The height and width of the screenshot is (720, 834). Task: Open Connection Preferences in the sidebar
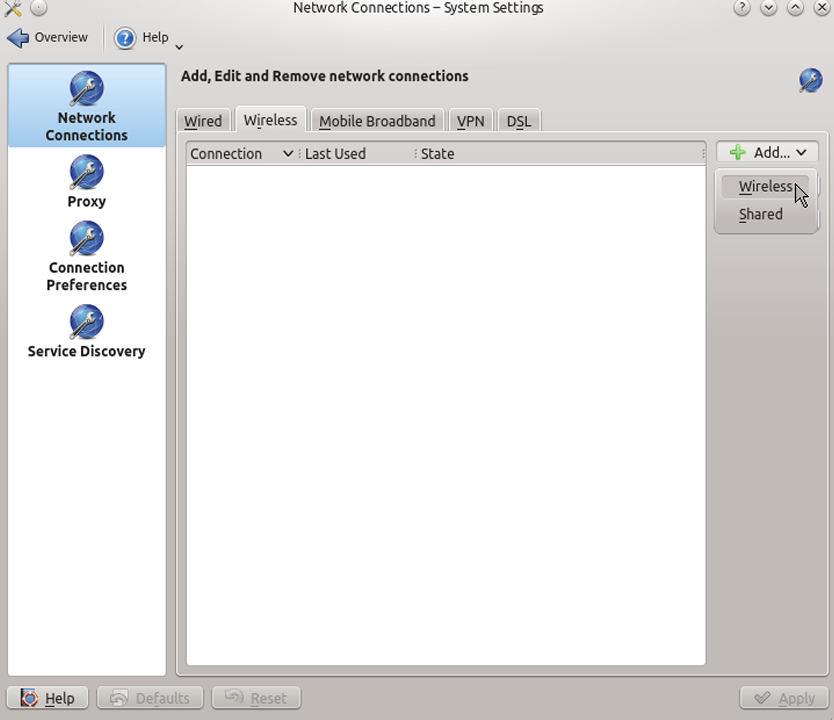[x=87, y=257]
